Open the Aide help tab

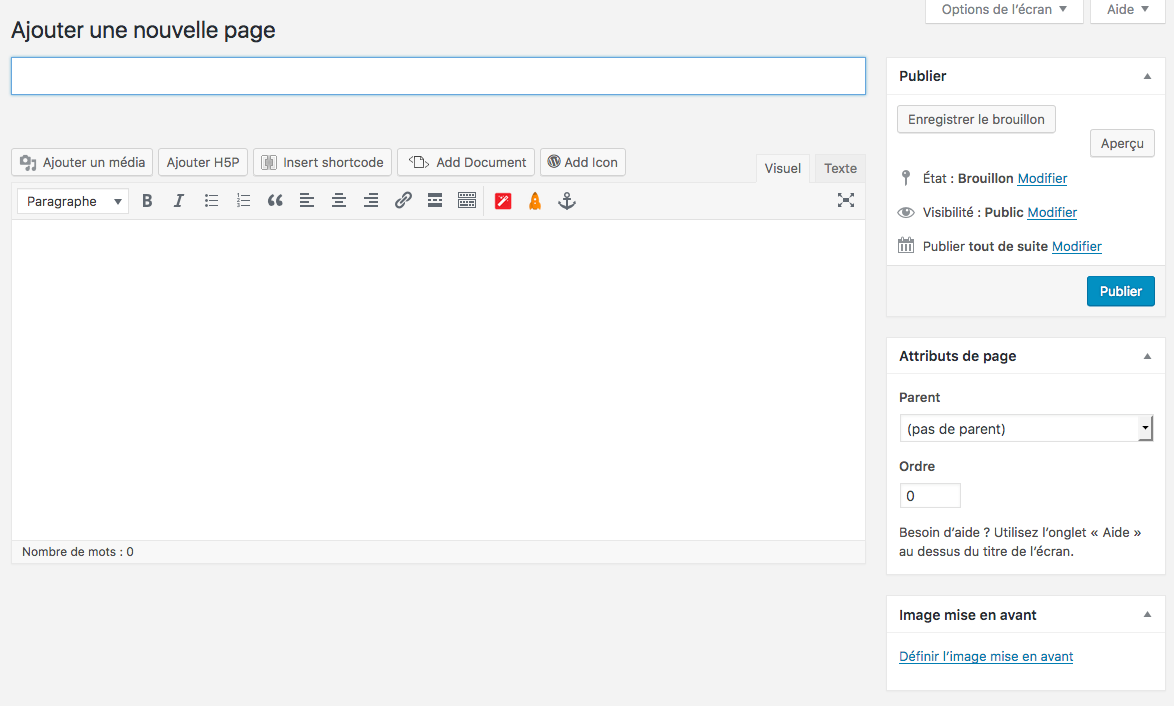pos(1127,10)
